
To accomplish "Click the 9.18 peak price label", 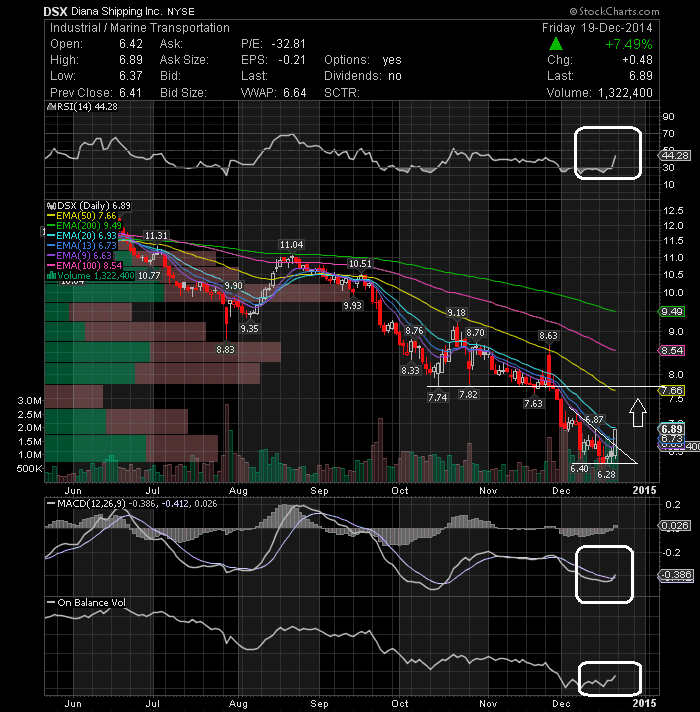I will (x=457, y=312).
